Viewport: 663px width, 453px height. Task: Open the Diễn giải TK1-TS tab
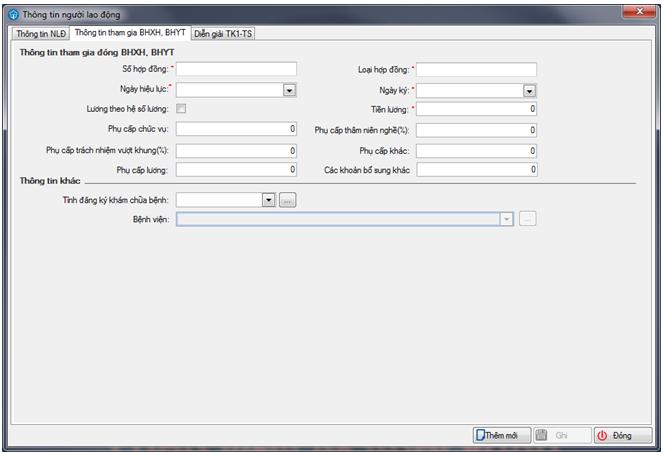point(223,34)
